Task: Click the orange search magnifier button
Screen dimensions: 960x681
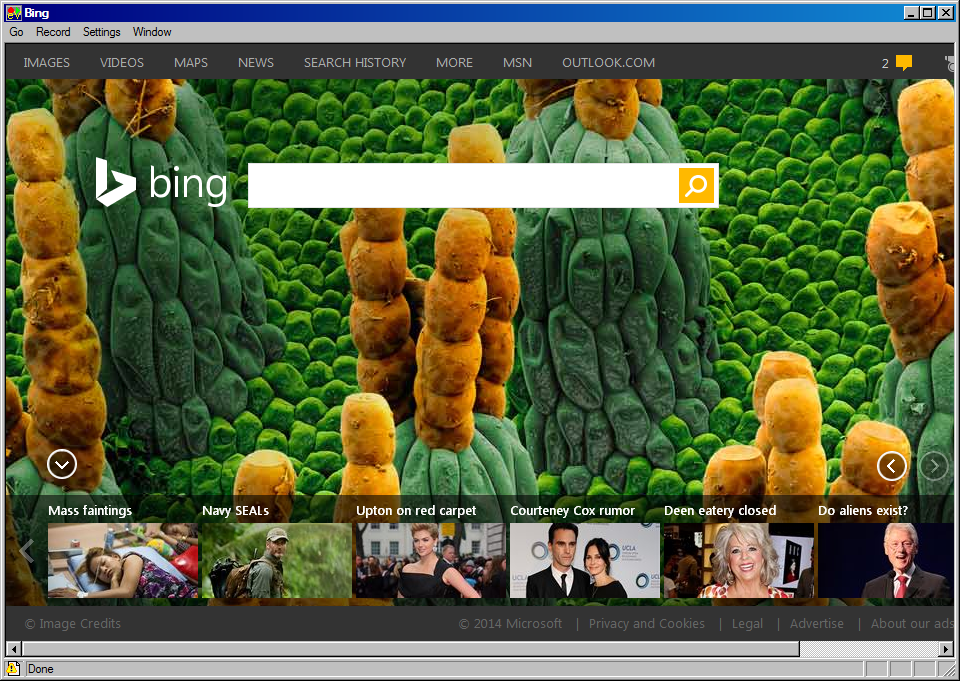Action: (x=697, y=186)
